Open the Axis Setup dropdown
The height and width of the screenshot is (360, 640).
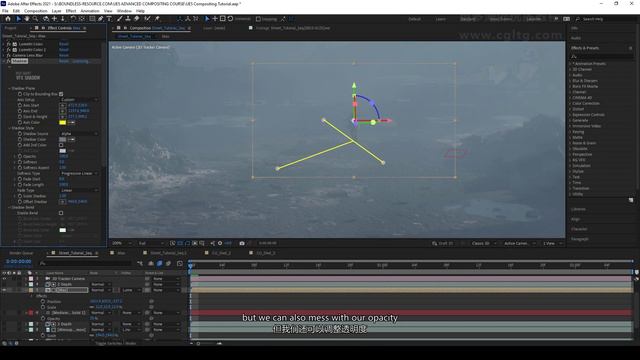click(x=79, y=100)
